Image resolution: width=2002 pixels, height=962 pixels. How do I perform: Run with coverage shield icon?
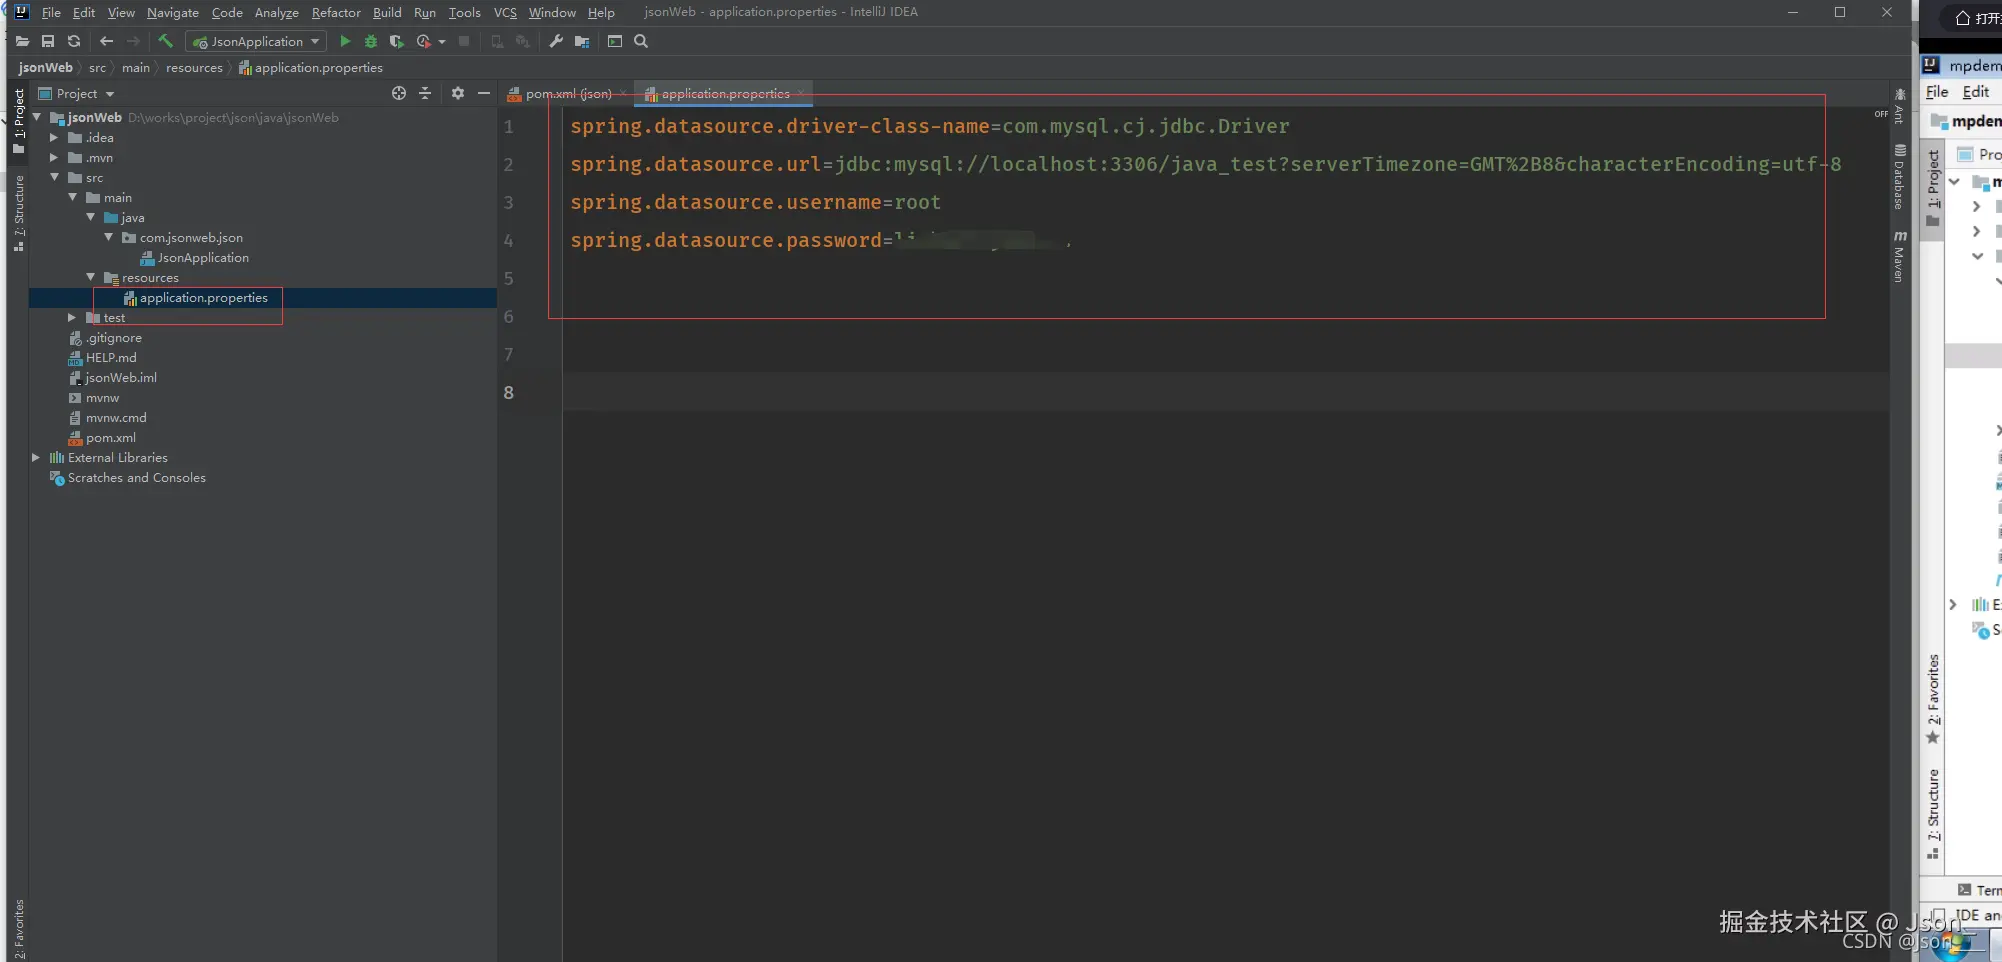point(396,41)
